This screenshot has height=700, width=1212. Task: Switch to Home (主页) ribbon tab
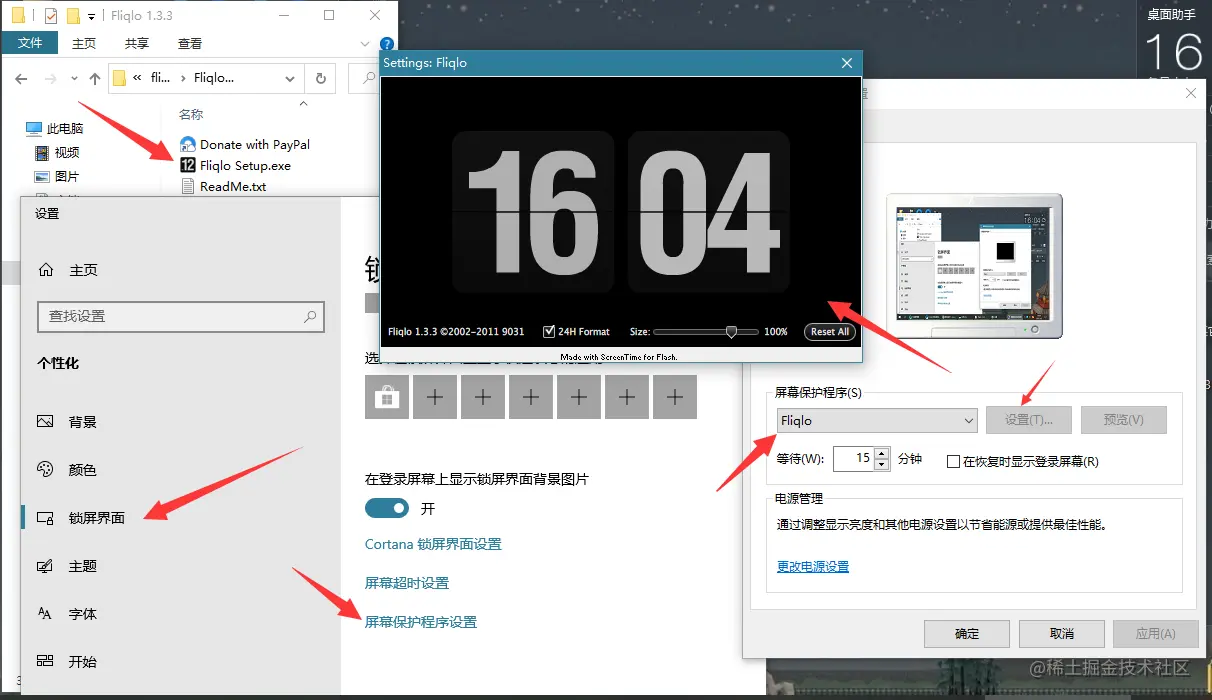click(84, 43)
